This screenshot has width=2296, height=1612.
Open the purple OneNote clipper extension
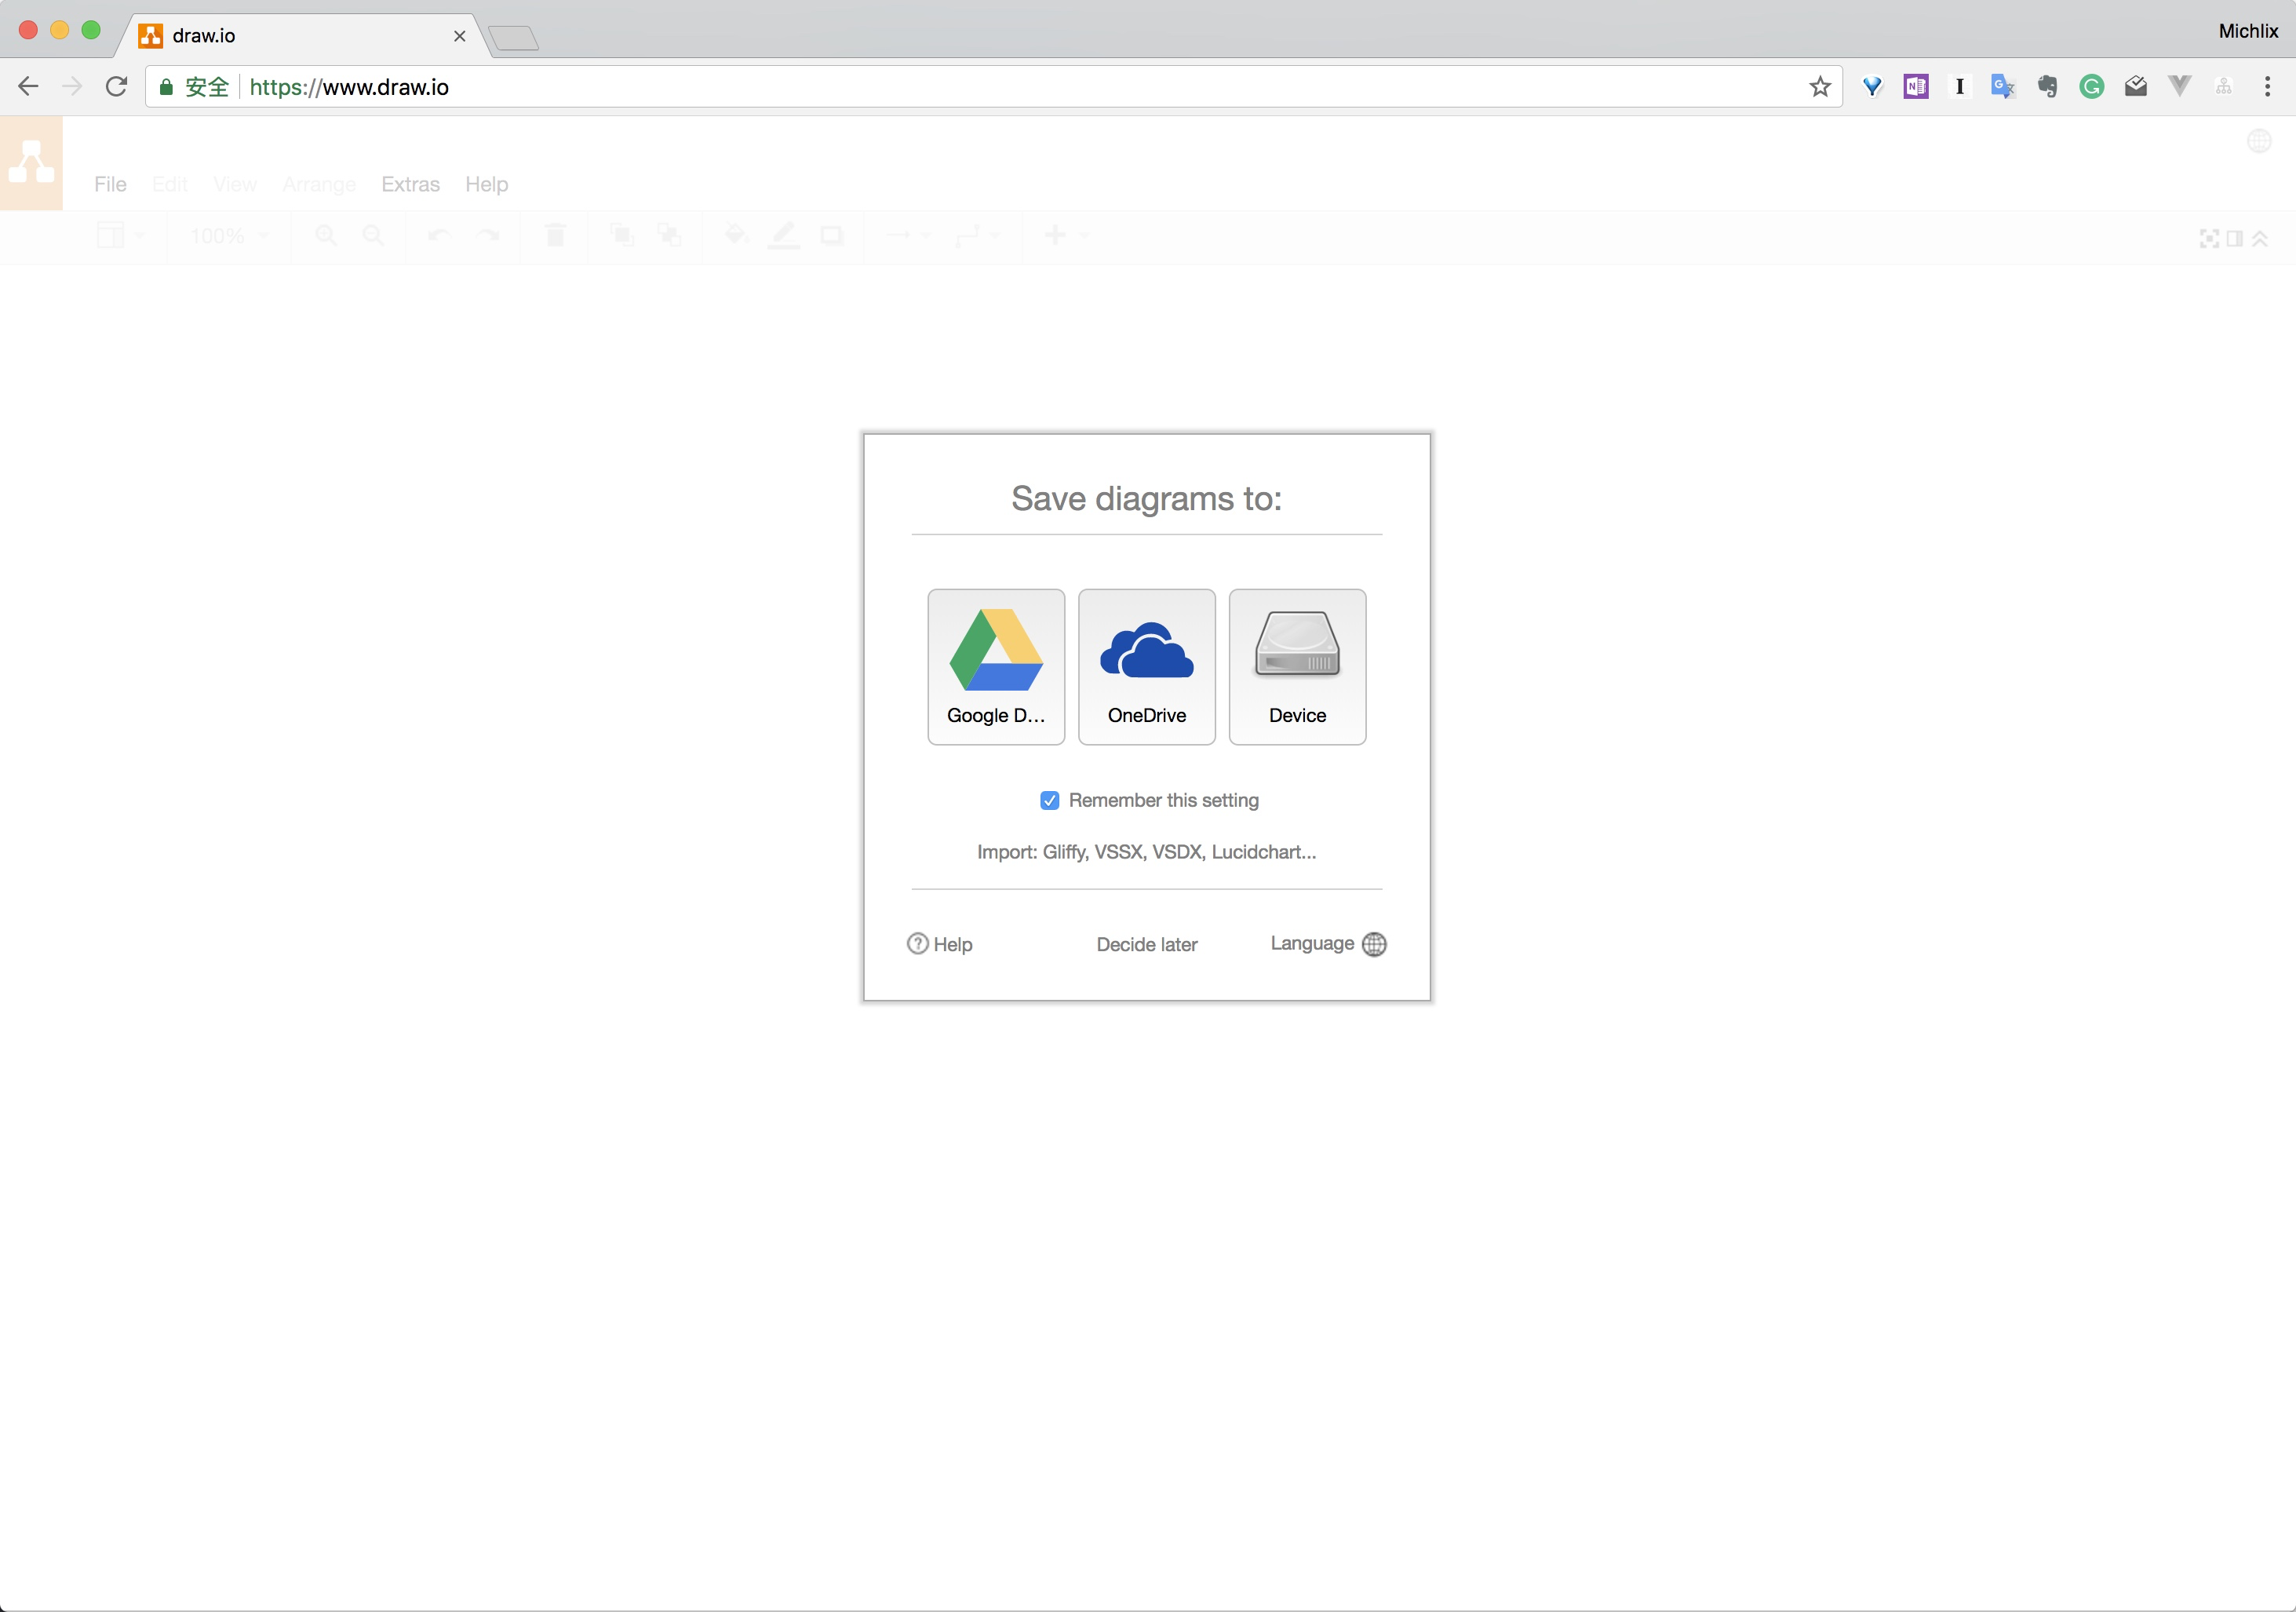pos(1916,87)
